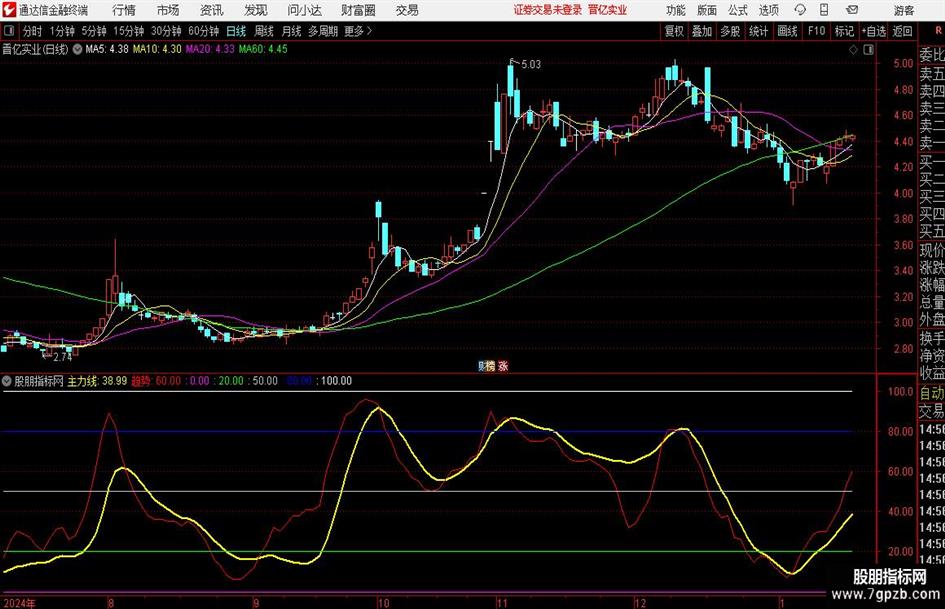Click the MA60: 4.45 indicator value

pyautogui.click(x=263, y=49)
